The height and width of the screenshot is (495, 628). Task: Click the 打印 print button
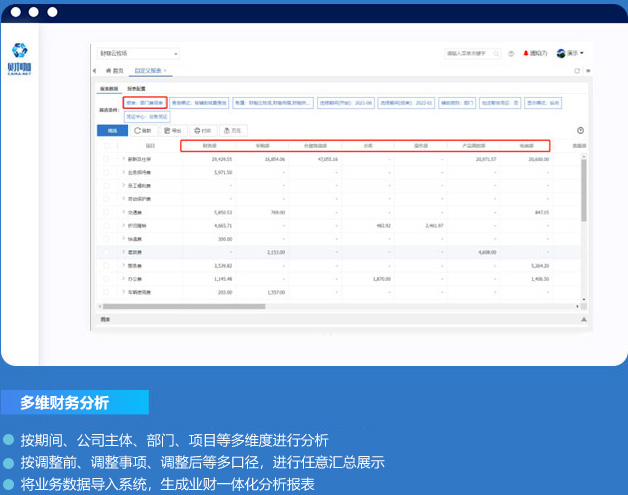[x=203, y=131]
